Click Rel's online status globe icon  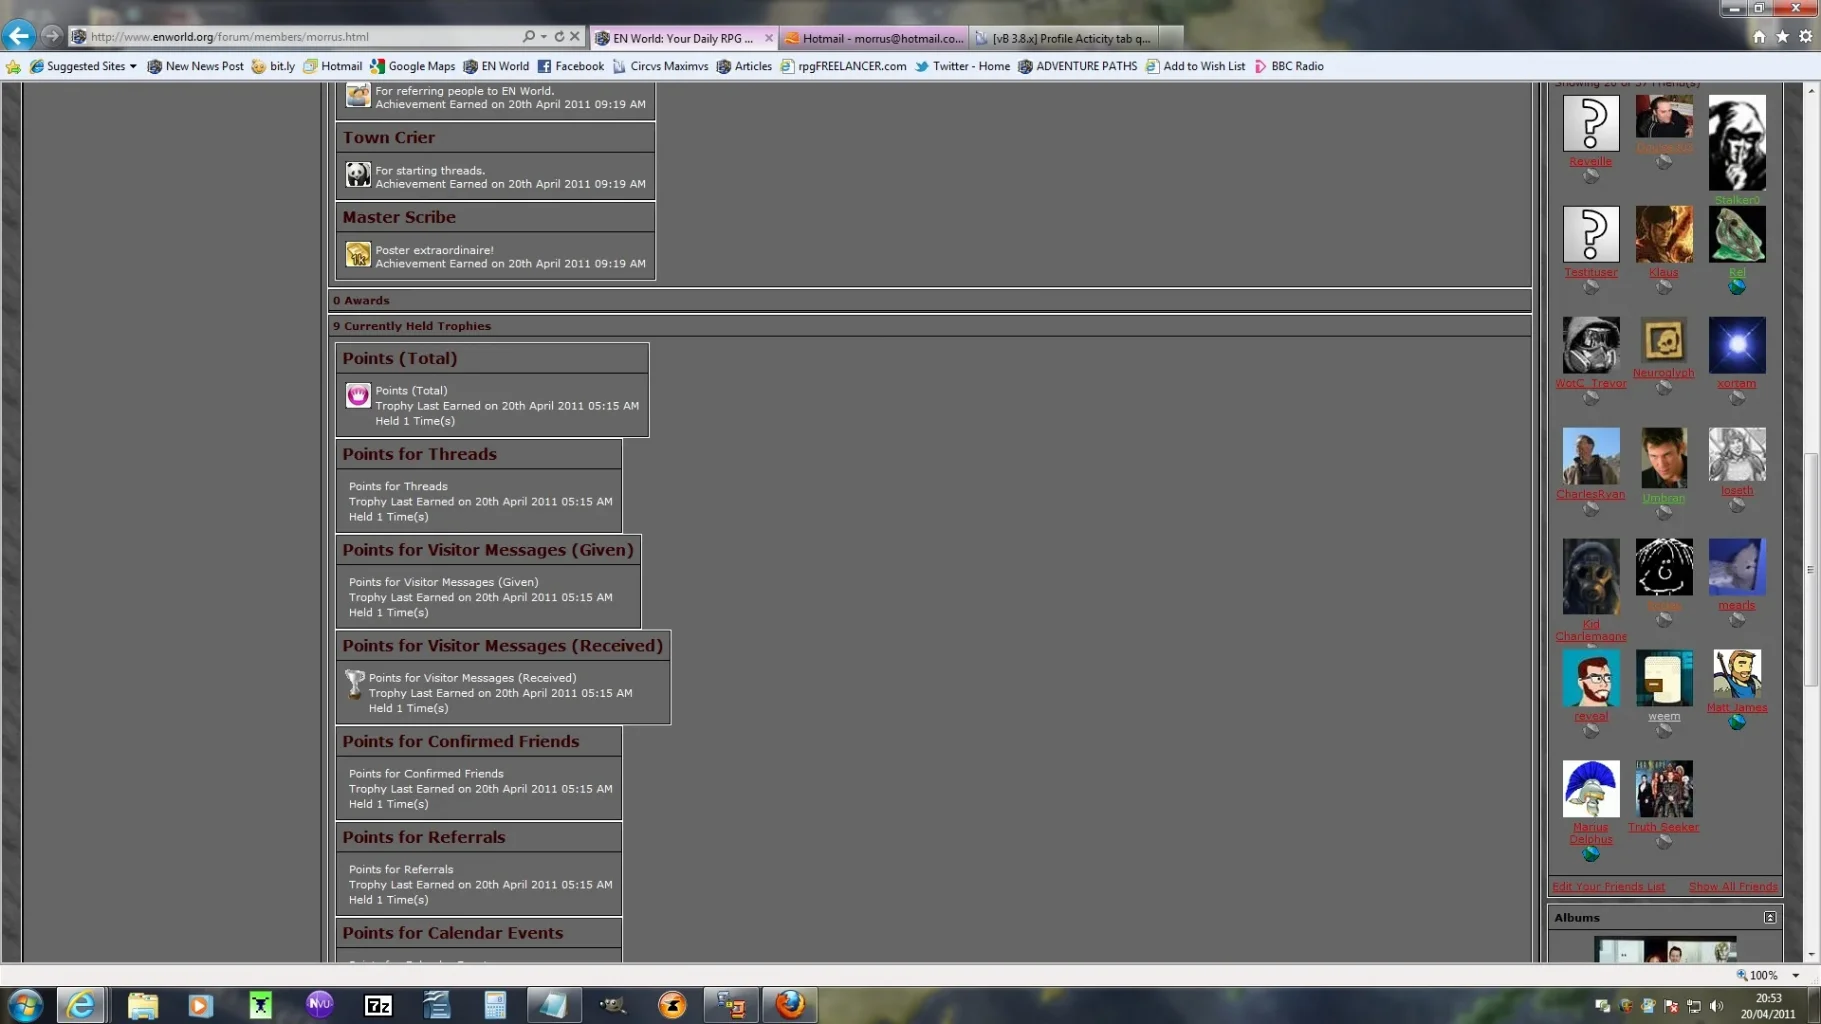tap(1737, 287)
